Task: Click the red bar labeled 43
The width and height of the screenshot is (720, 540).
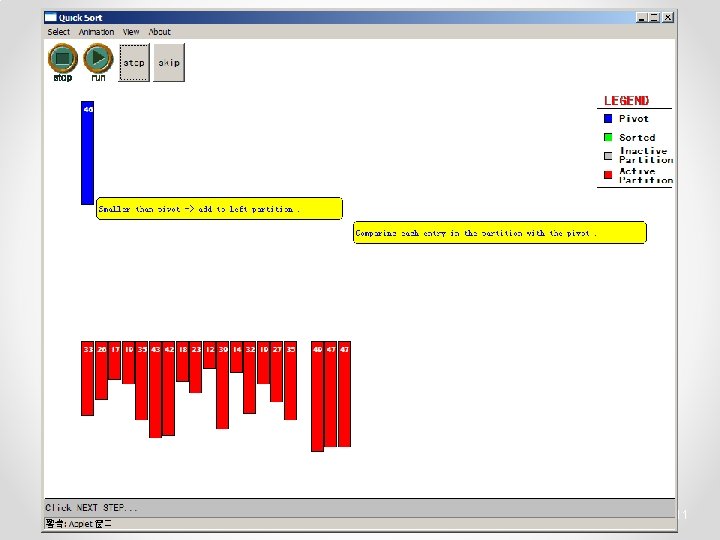Action: click(155, 389)
